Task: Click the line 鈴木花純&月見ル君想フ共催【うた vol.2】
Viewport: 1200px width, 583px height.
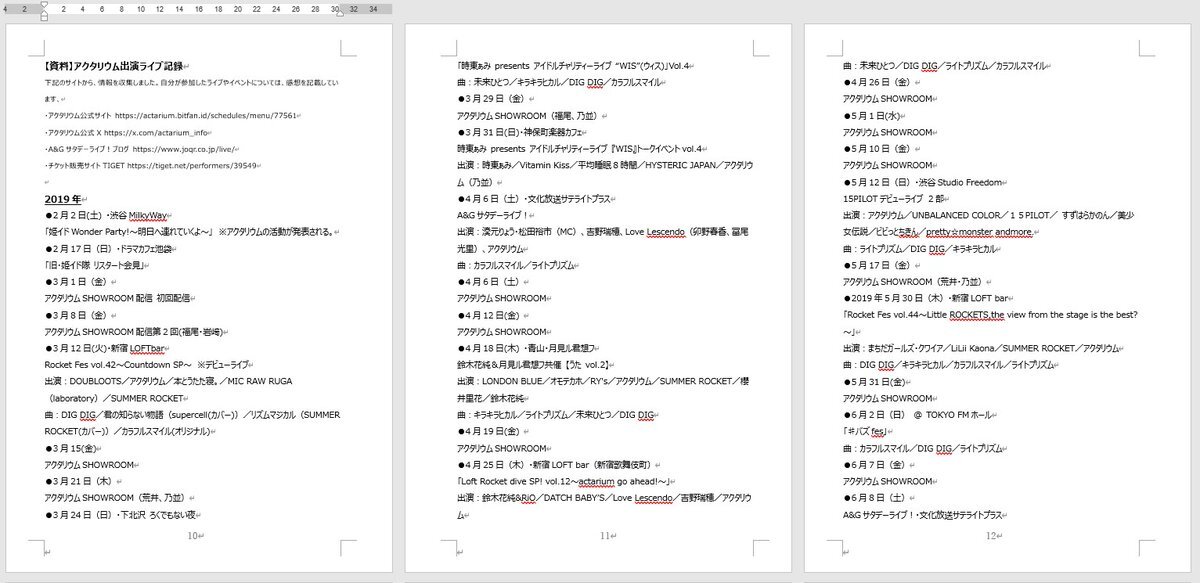Action: (x=536, y=365)
